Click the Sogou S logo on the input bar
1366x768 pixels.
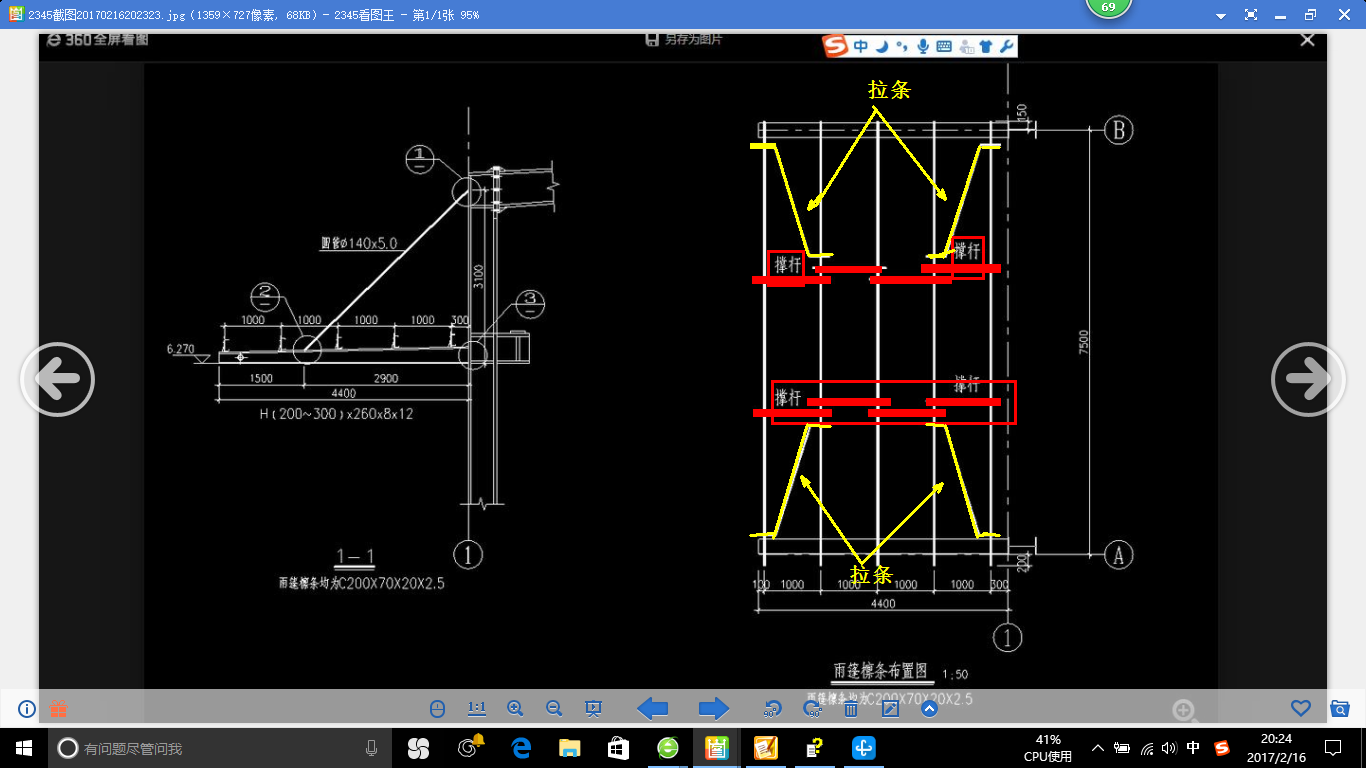click(835, 46)
